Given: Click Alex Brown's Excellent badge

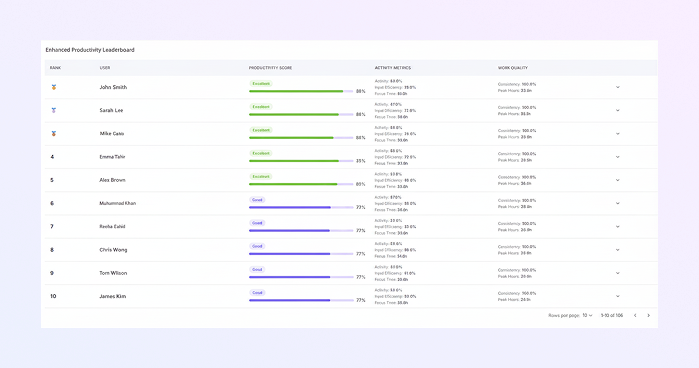Looking at the screenshot, I should coord(261,176).
